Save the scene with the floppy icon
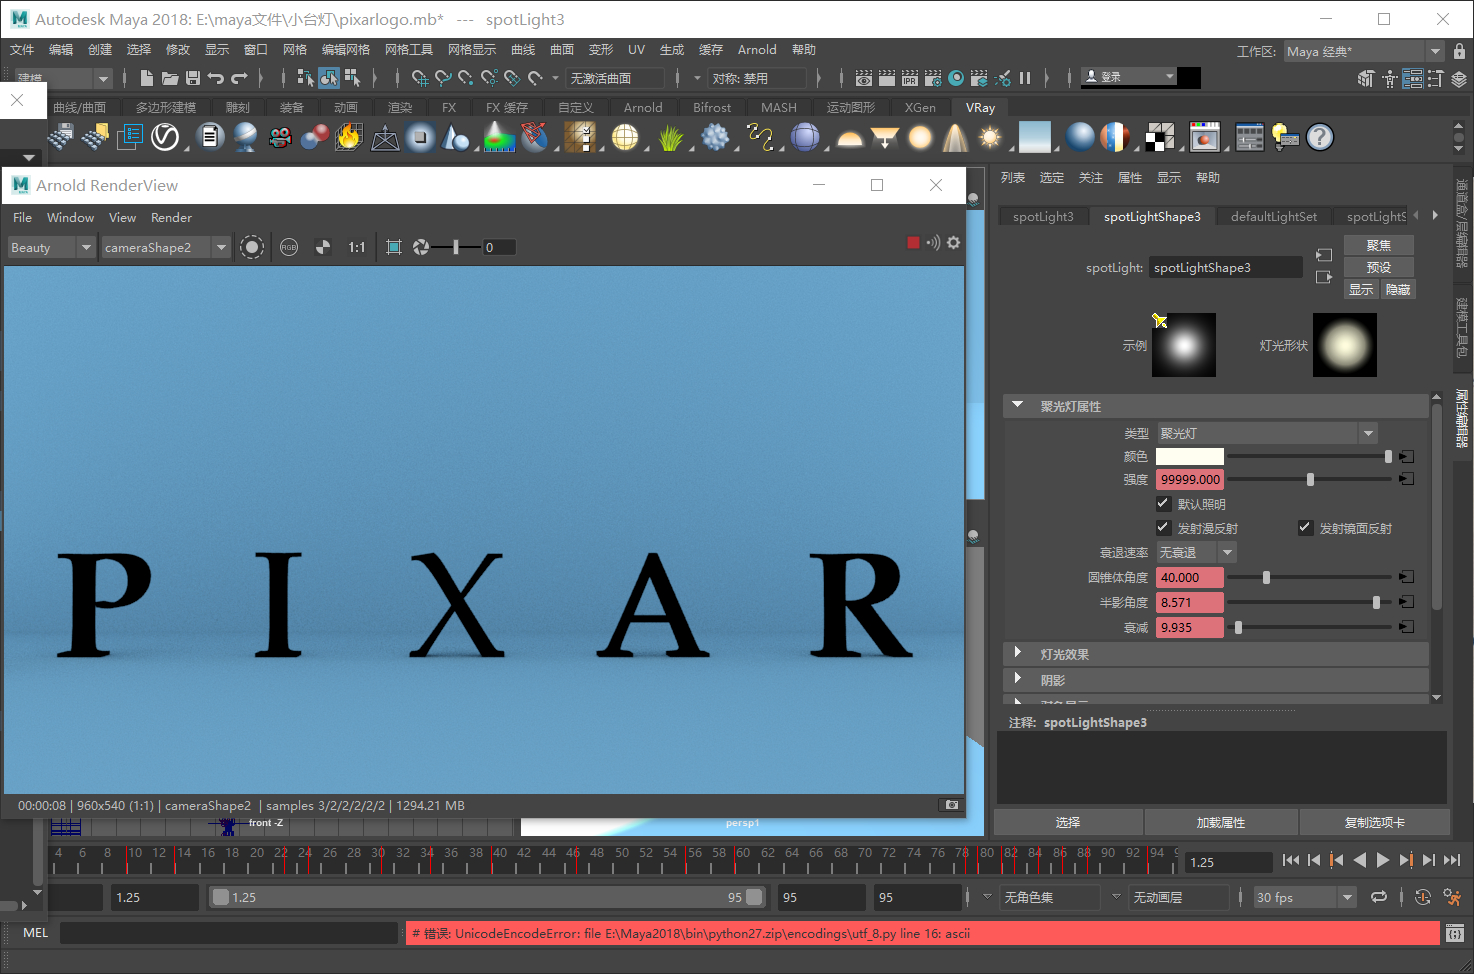 tap(193, 78)
